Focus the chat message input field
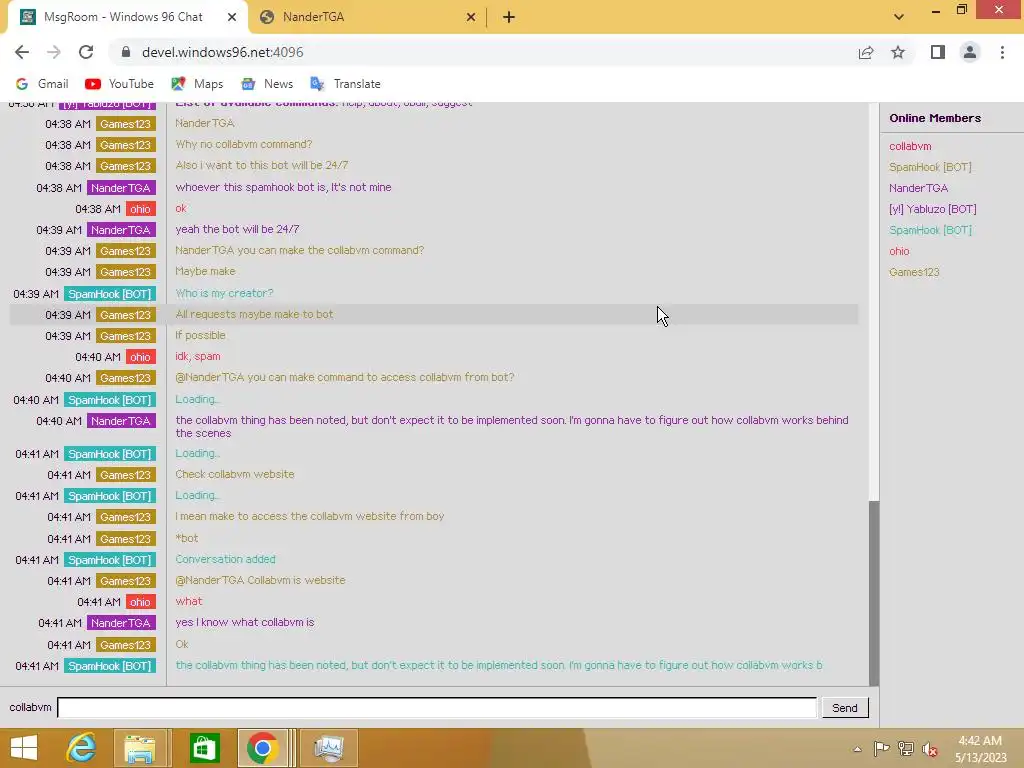This screenshot has height=768, width=1024. click(x=437, y=707)
